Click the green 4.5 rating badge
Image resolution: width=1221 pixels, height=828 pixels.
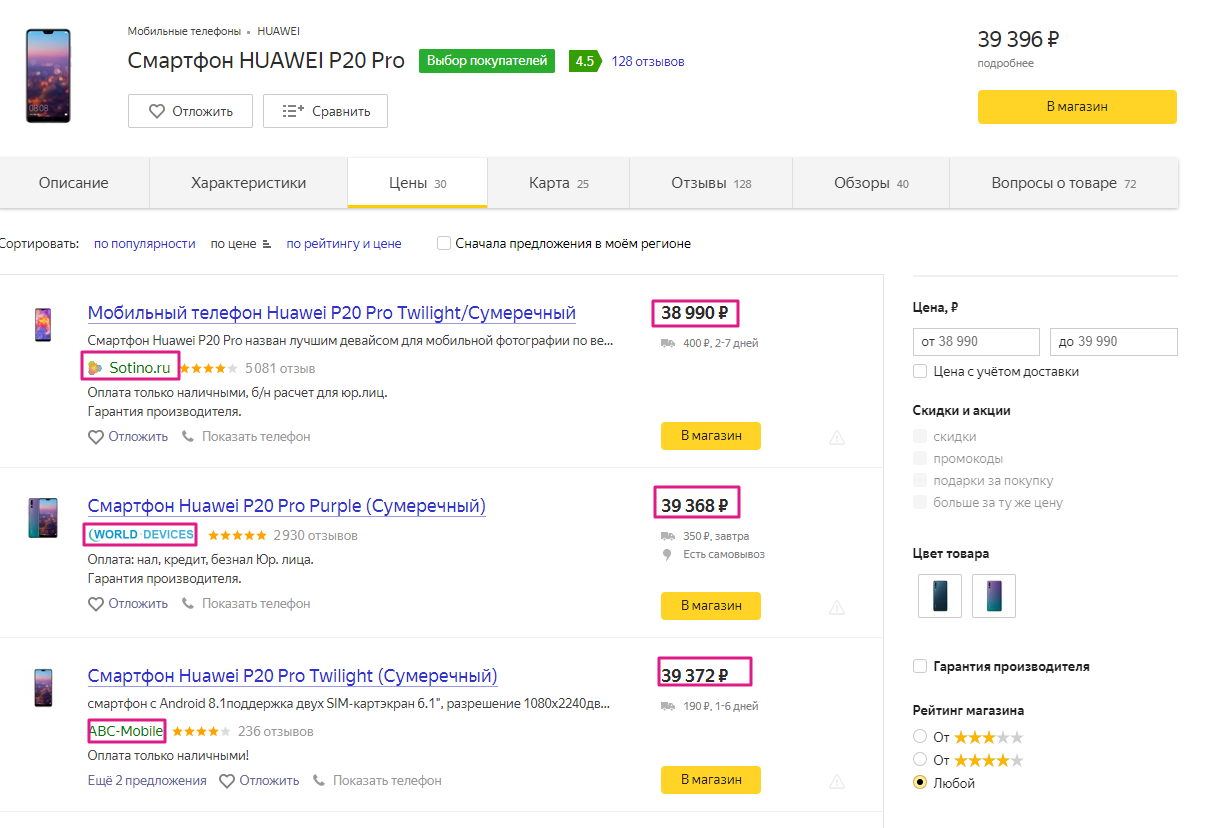point(584,61)
